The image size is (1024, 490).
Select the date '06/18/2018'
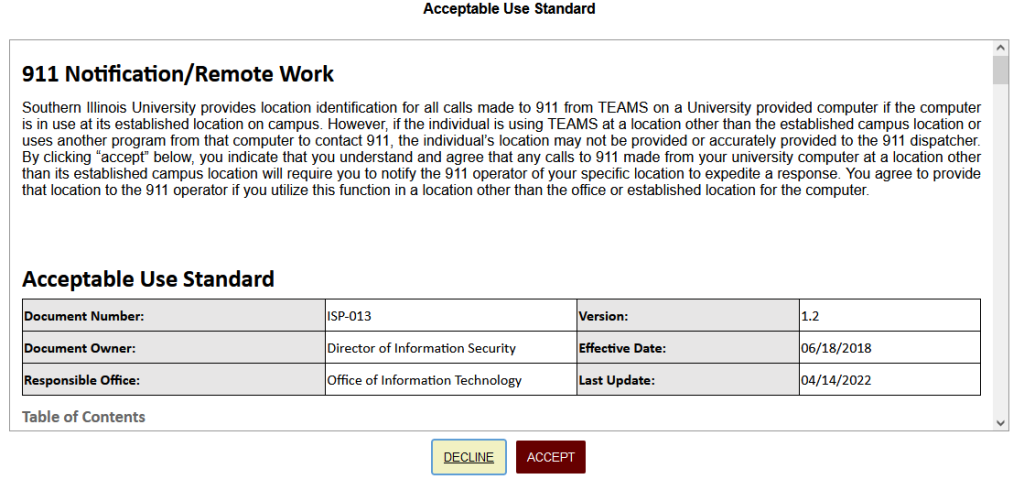point(836,348)
